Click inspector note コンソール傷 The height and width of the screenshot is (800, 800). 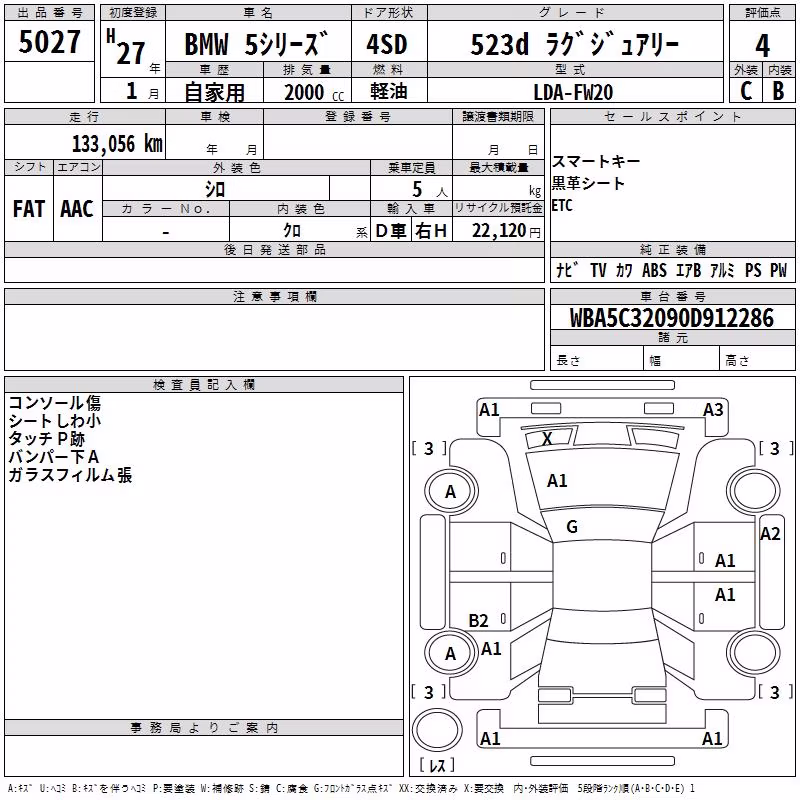pos(55,403)
